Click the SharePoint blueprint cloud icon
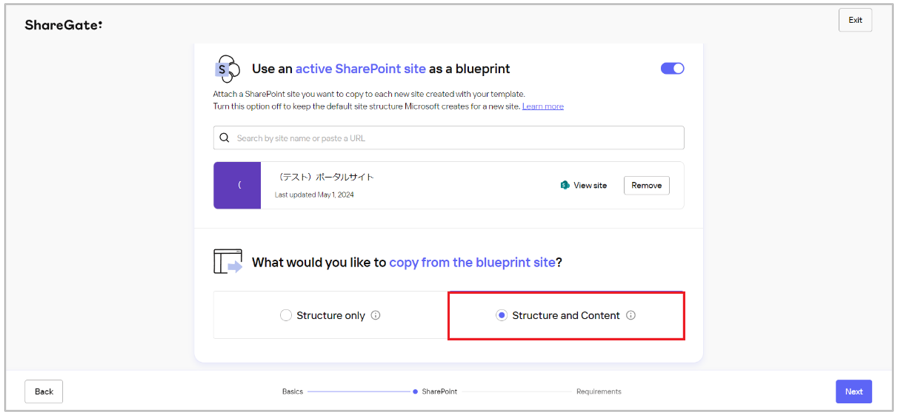This screenshot has height=415, width=897. pyautogui.click(x=228, y=69)
